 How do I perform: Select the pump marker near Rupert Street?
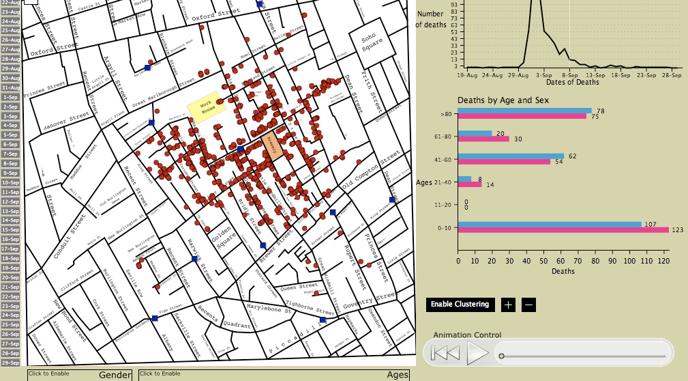333,212
